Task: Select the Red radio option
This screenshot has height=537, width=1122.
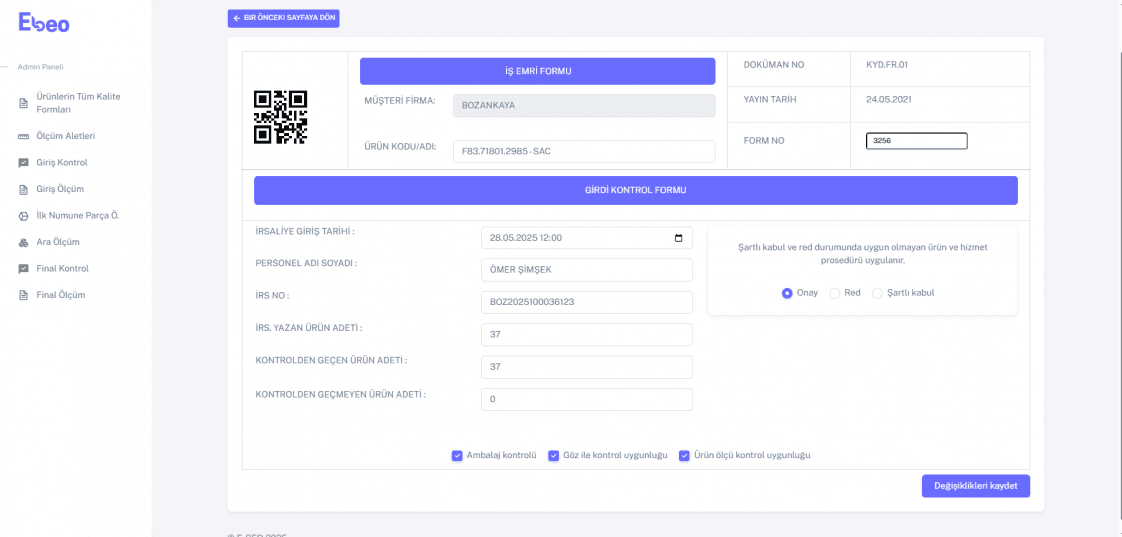Action: click(834, 293)
